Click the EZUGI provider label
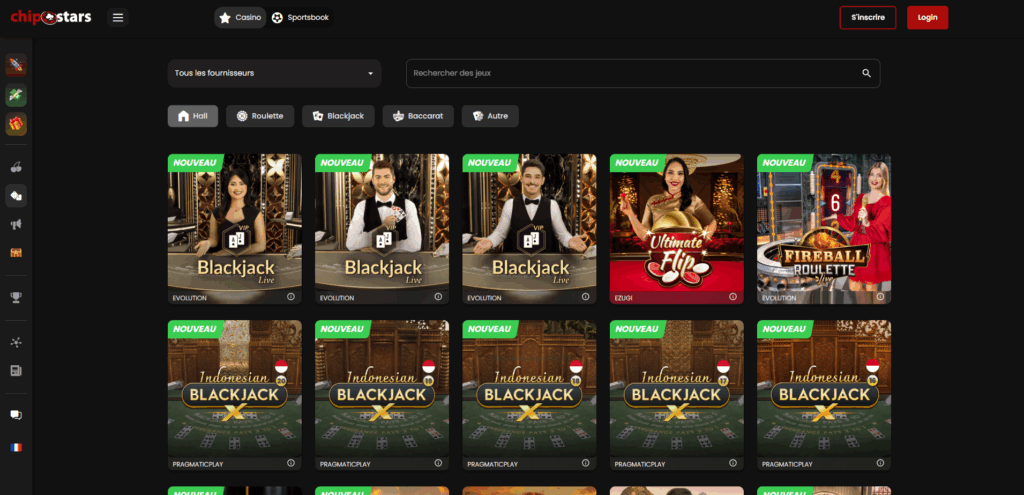Viewport: 1024px width, 495px height. (x=624, y=298)
